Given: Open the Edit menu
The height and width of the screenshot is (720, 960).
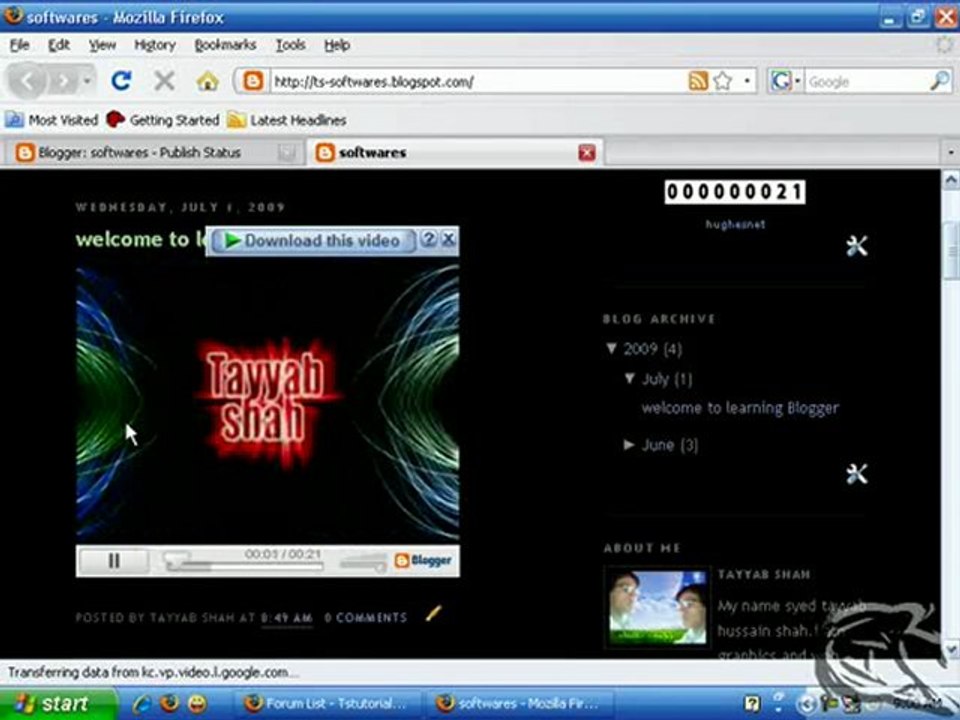Looking at the screenshot, I should click(x=59, y=45).
